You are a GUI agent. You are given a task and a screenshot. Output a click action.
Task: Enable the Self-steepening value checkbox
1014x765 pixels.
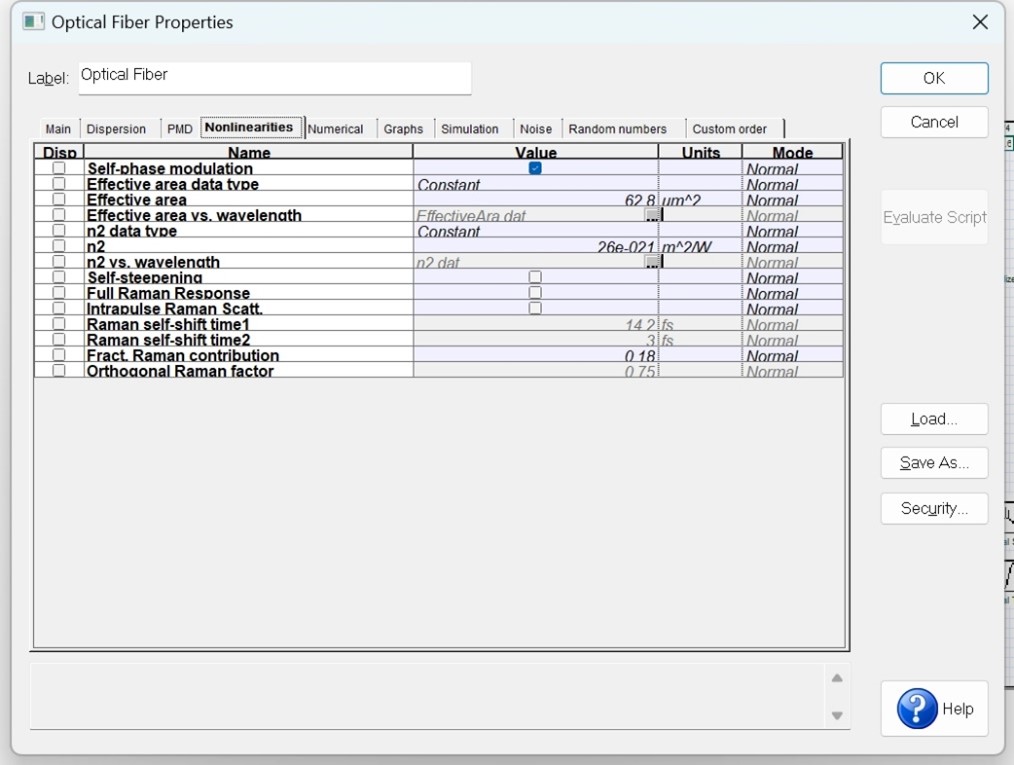[535, 277]
